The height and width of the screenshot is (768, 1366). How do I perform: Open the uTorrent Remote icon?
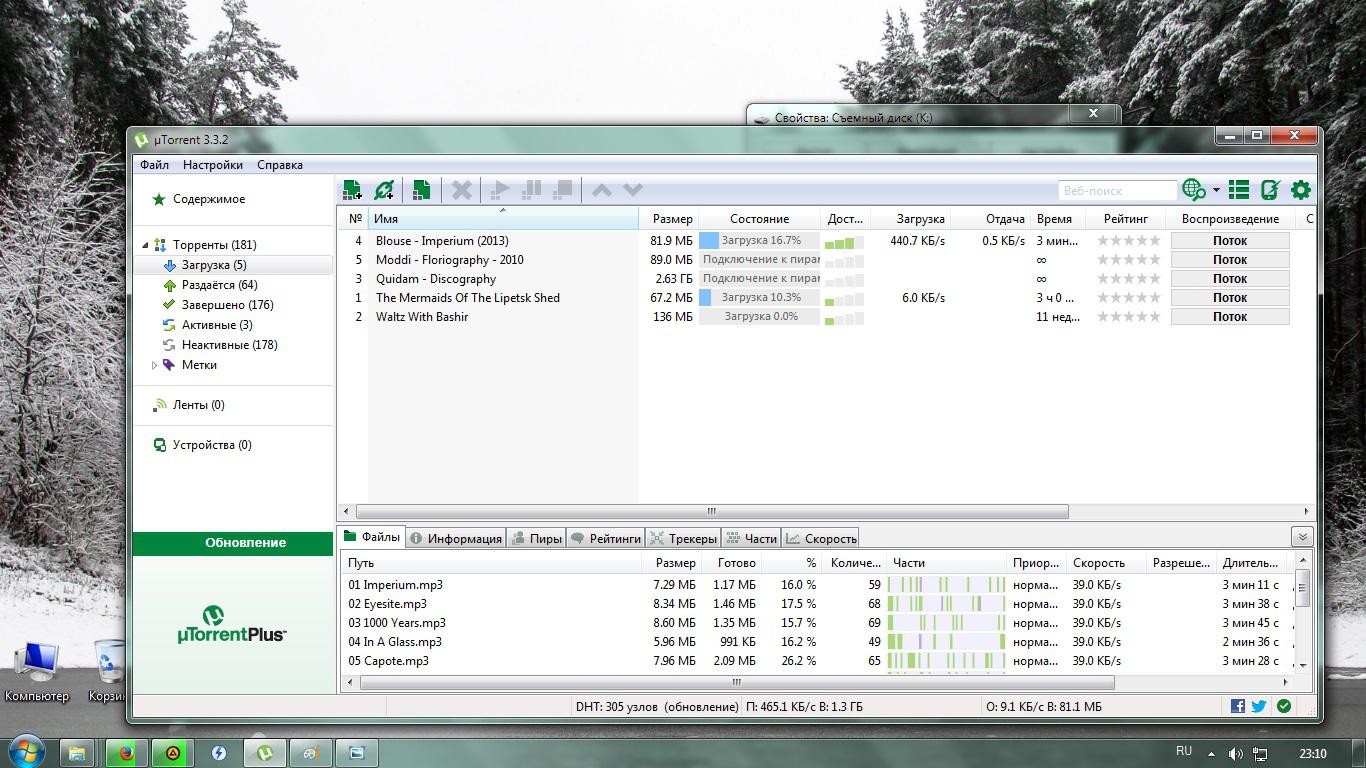tap(1270, 189)
